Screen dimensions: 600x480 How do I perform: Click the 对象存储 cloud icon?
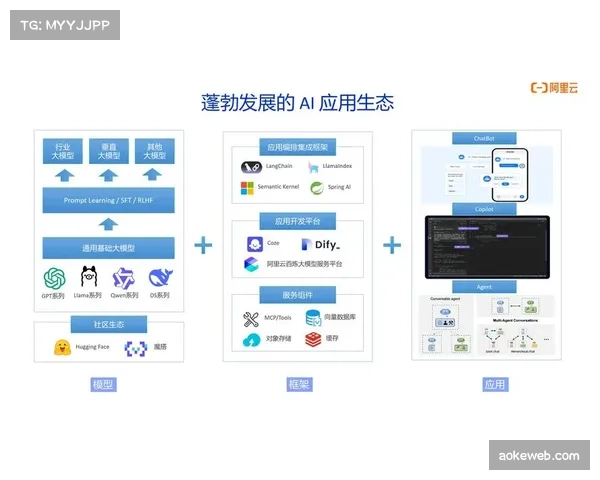(251, 340)
